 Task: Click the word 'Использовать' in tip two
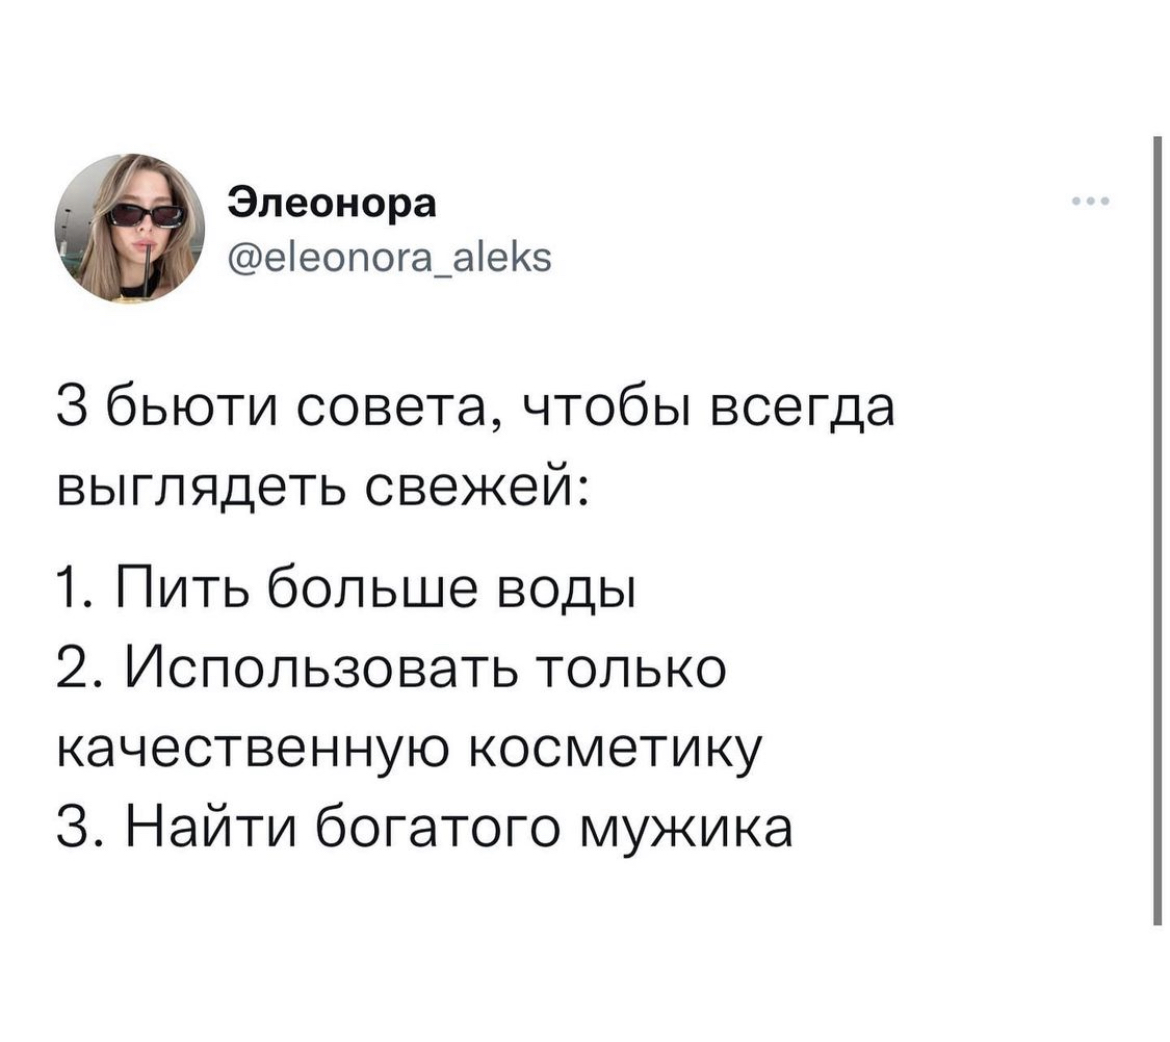[x=320, y=668]
